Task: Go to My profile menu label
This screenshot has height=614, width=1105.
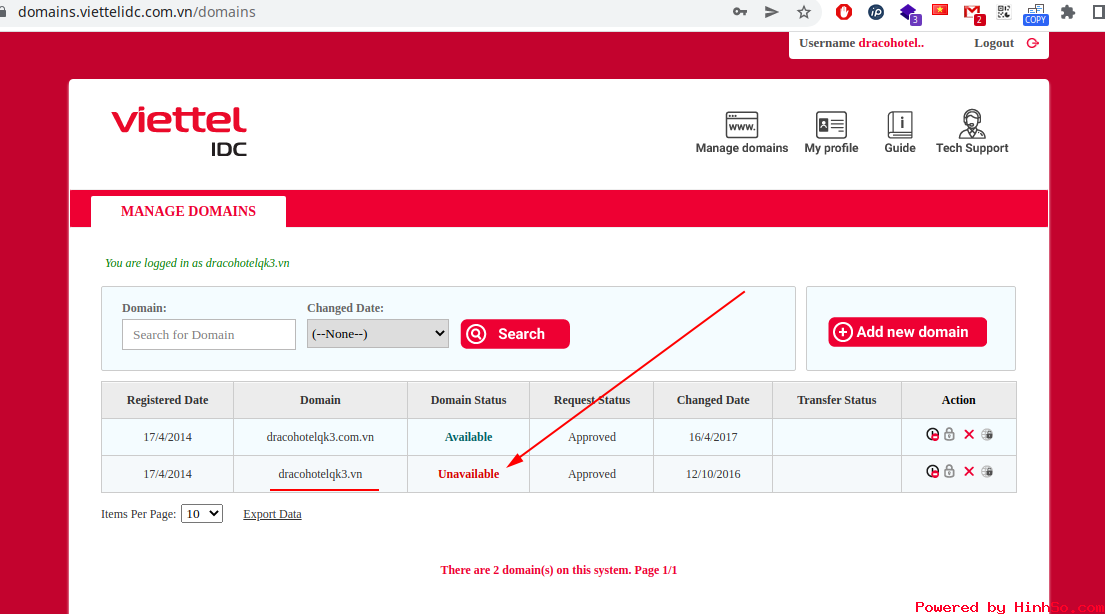Action: point(832,148)
